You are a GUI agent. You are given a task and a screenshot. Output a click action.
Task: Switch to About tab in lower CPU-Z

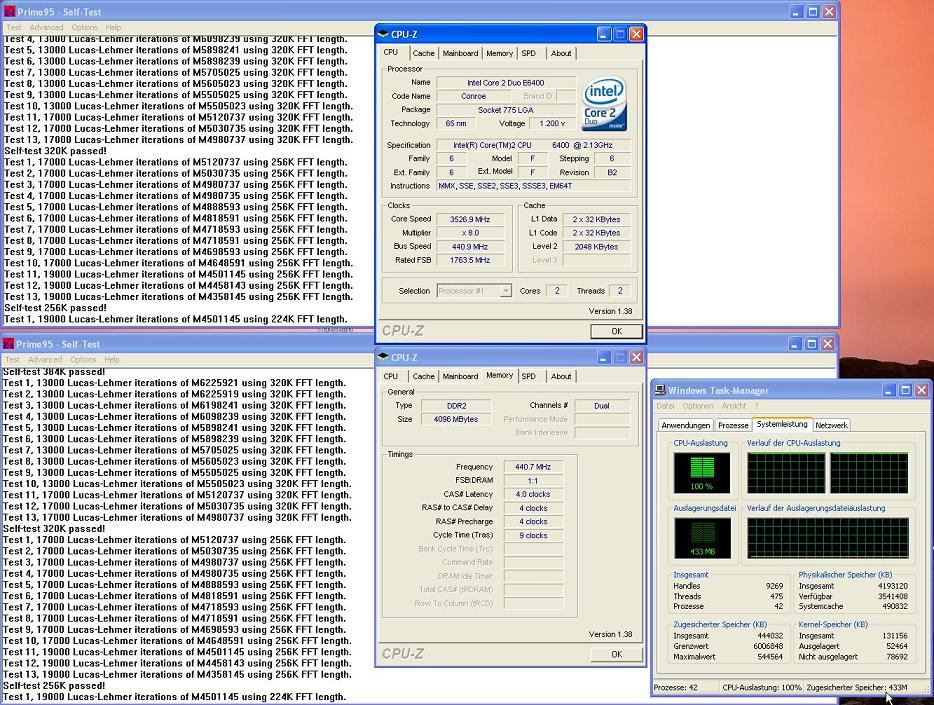point(561,376)
